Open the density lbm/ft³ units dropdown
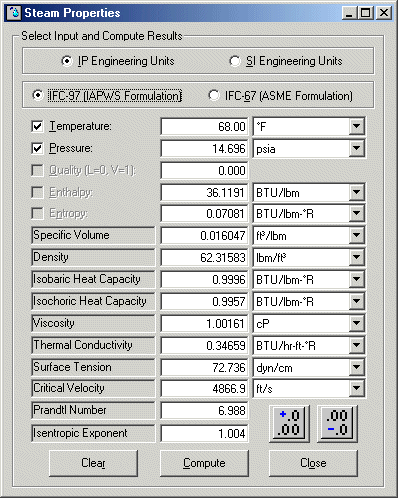Viewport: 398px width, 498px height. click(x=356, y=257)
